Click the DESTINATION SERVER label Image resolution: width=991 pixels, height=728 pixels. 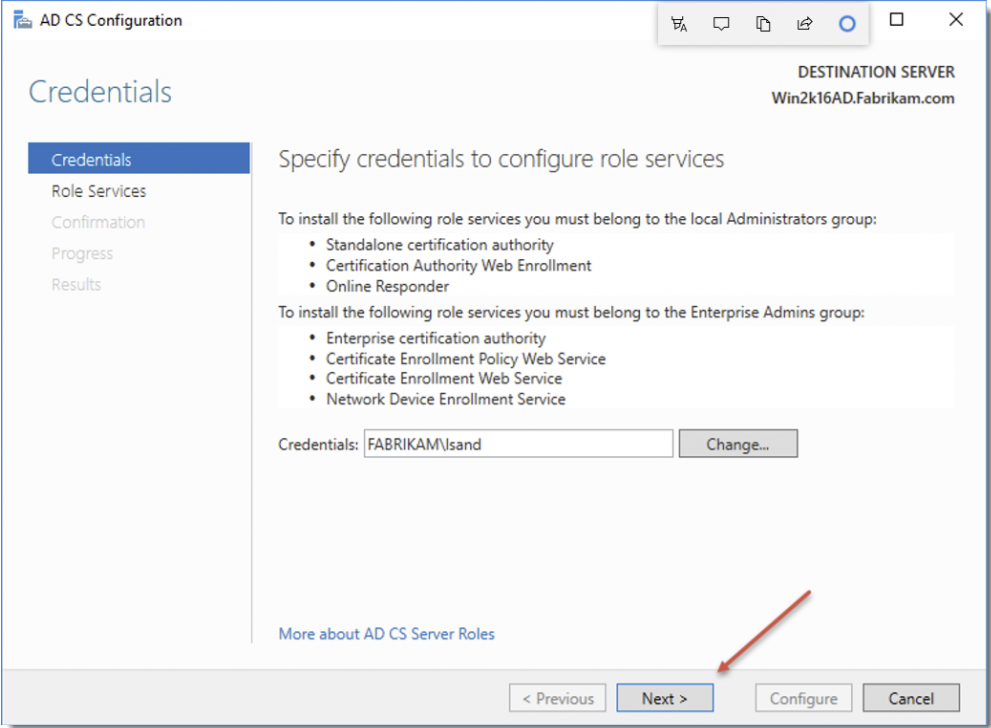click(x=876, y=72)
